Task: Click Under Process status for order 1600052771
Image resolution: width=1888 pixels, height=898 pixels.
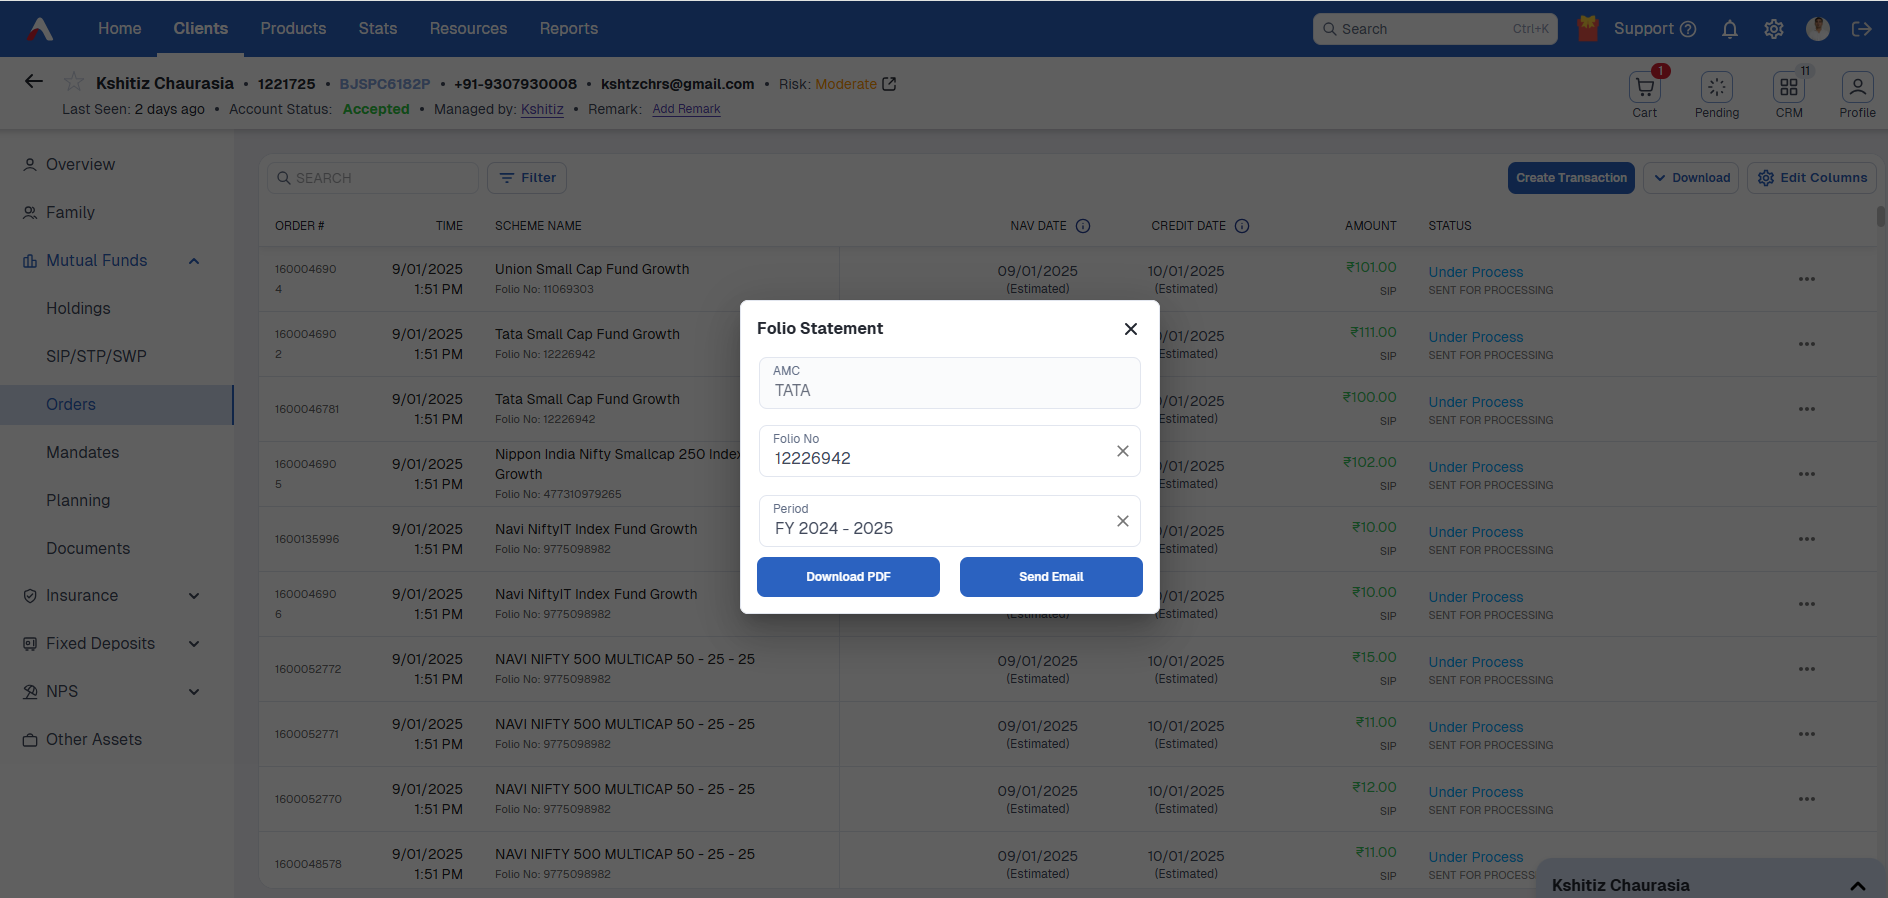Action: tap(1475, 727)
